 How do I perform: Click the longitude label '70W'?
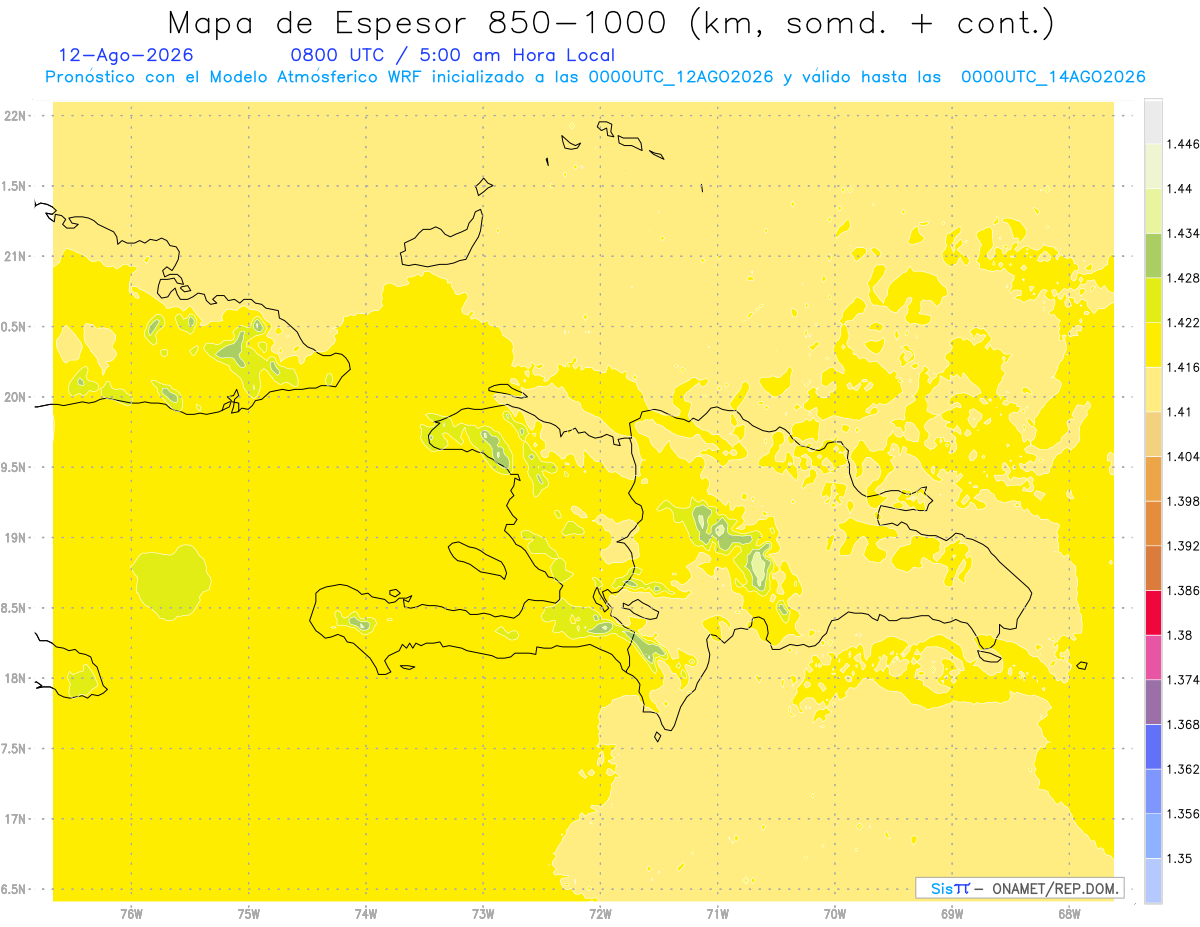835,914
